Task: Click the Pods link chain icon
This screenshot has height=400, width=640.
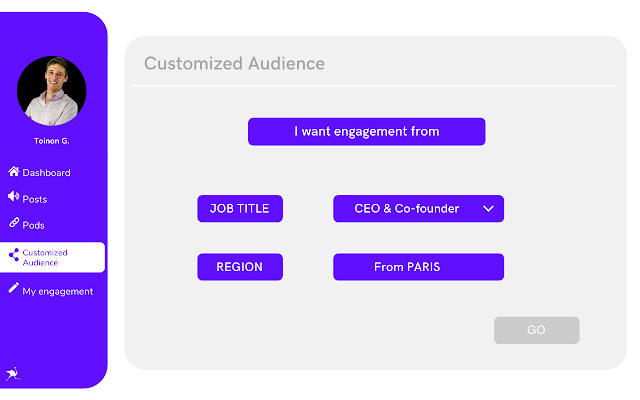Action: (14, 224)
